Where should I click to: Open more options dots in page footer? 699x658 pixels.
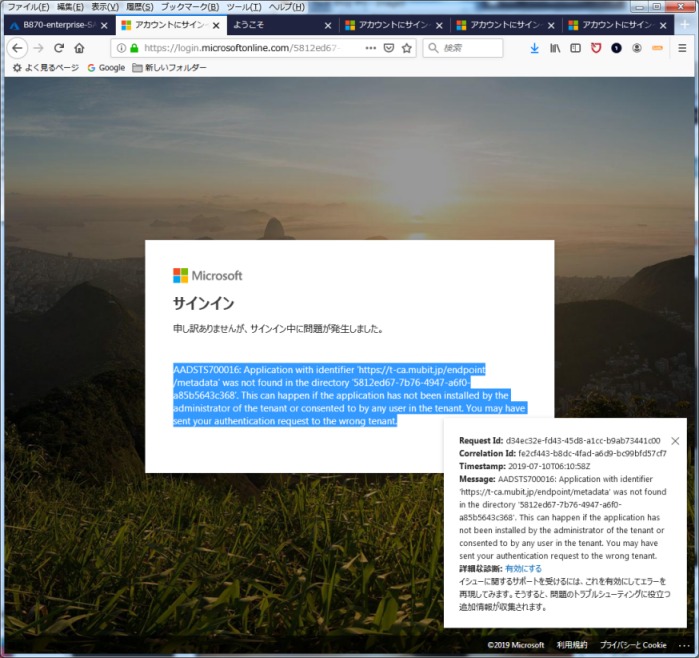tap(684, 646)
